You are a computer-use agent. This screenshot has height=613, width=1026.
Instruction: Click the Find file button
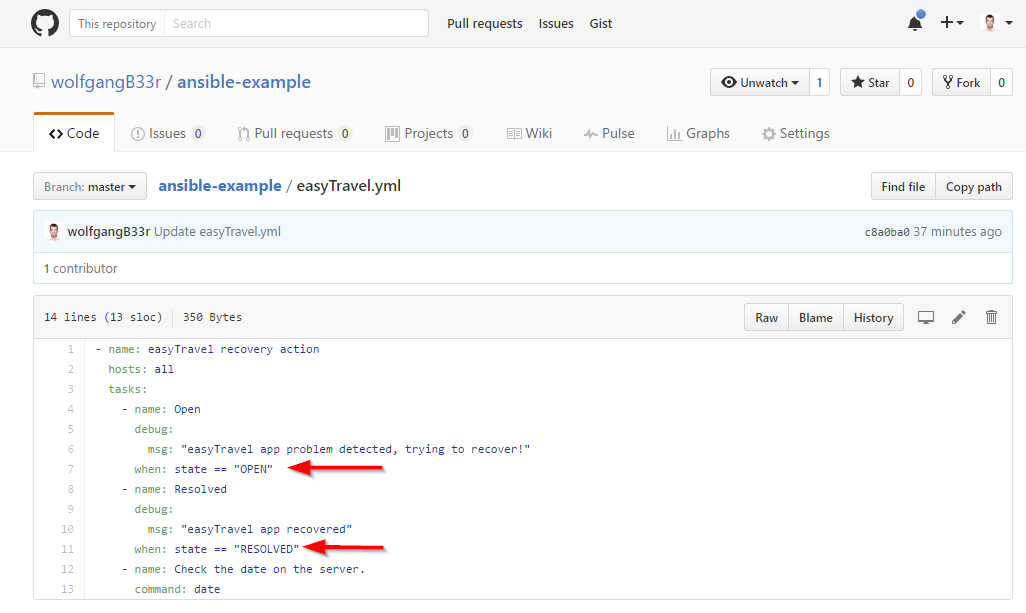pyautogui.click(x=903, y=186)
